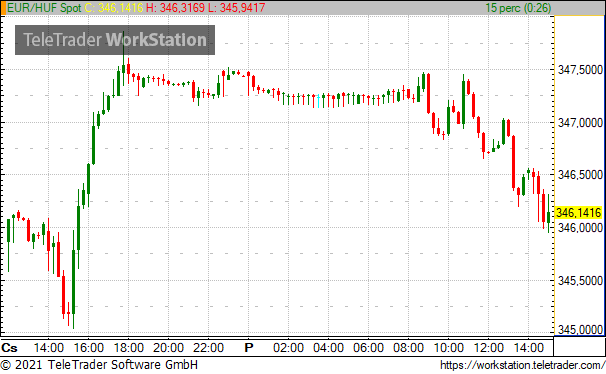Select the yellow 346,1416 current price tag
The height and width of the screenshot is (374, 606).
[x=579, y=212]
